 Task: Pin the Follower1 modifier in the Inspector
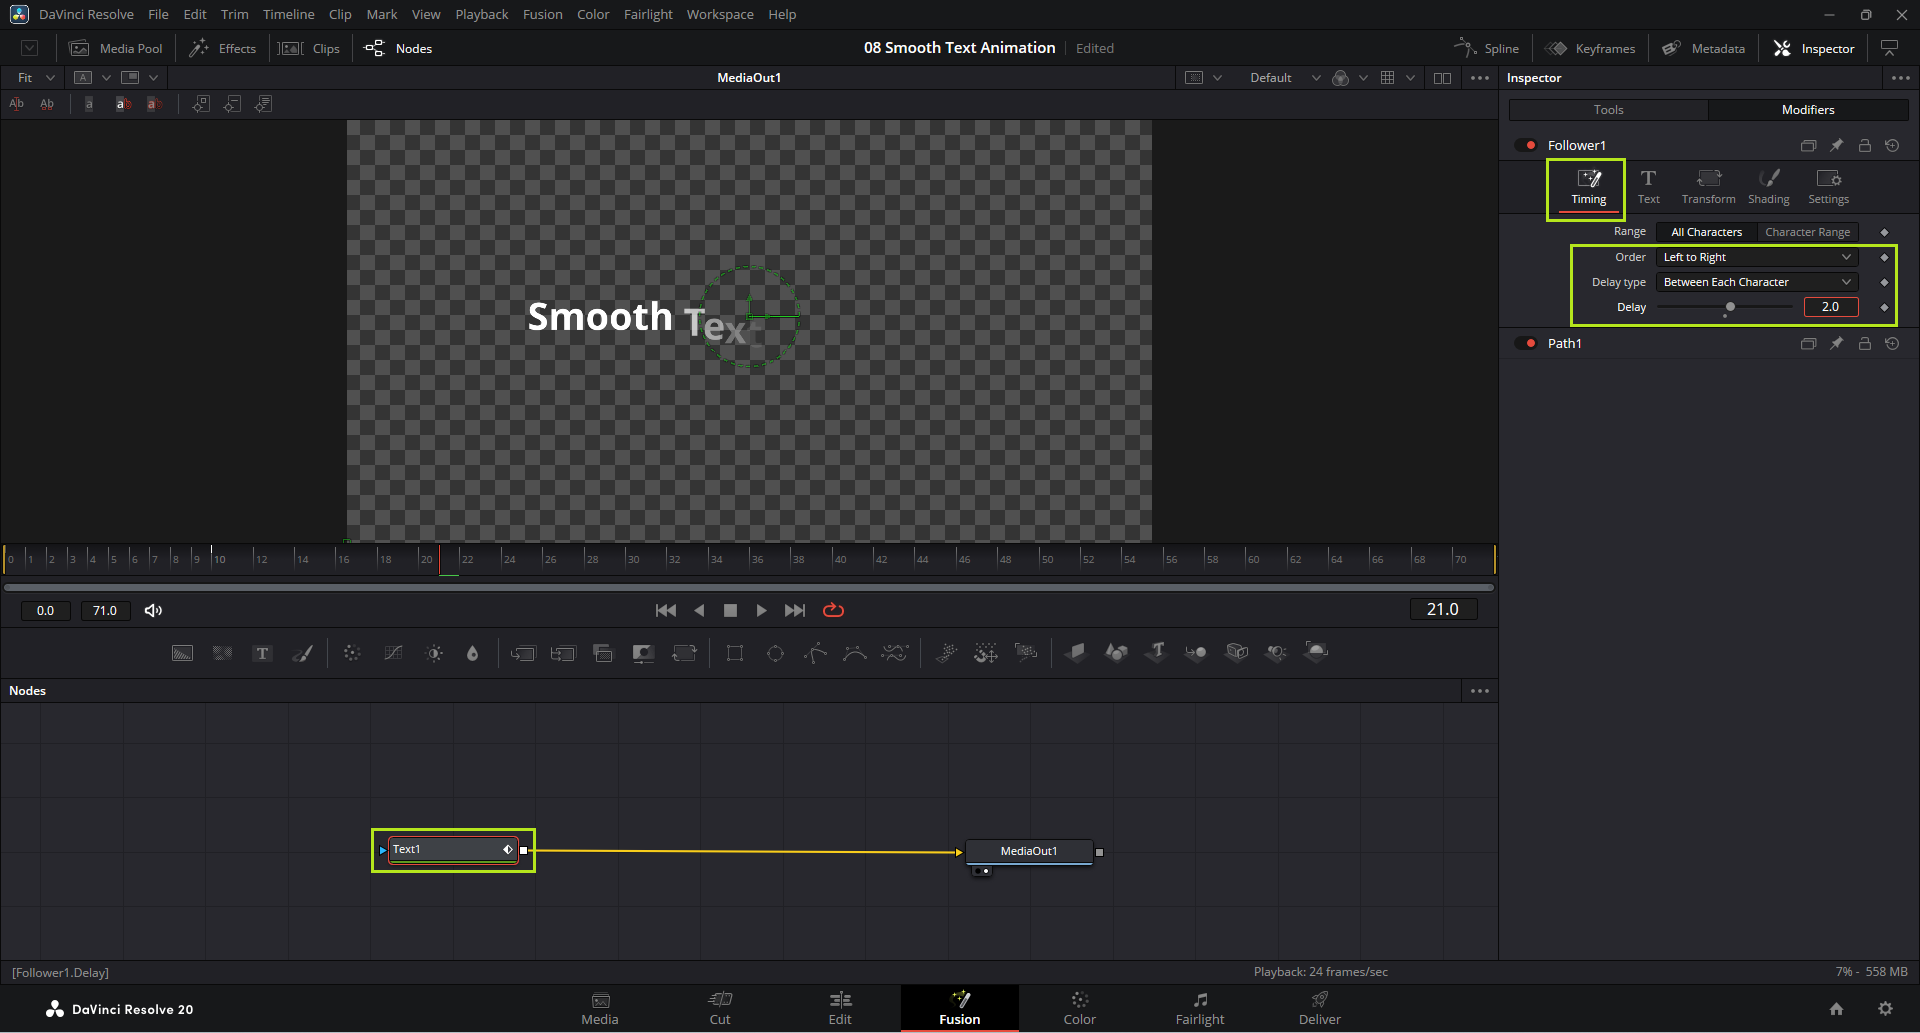tap(1836, 146)
